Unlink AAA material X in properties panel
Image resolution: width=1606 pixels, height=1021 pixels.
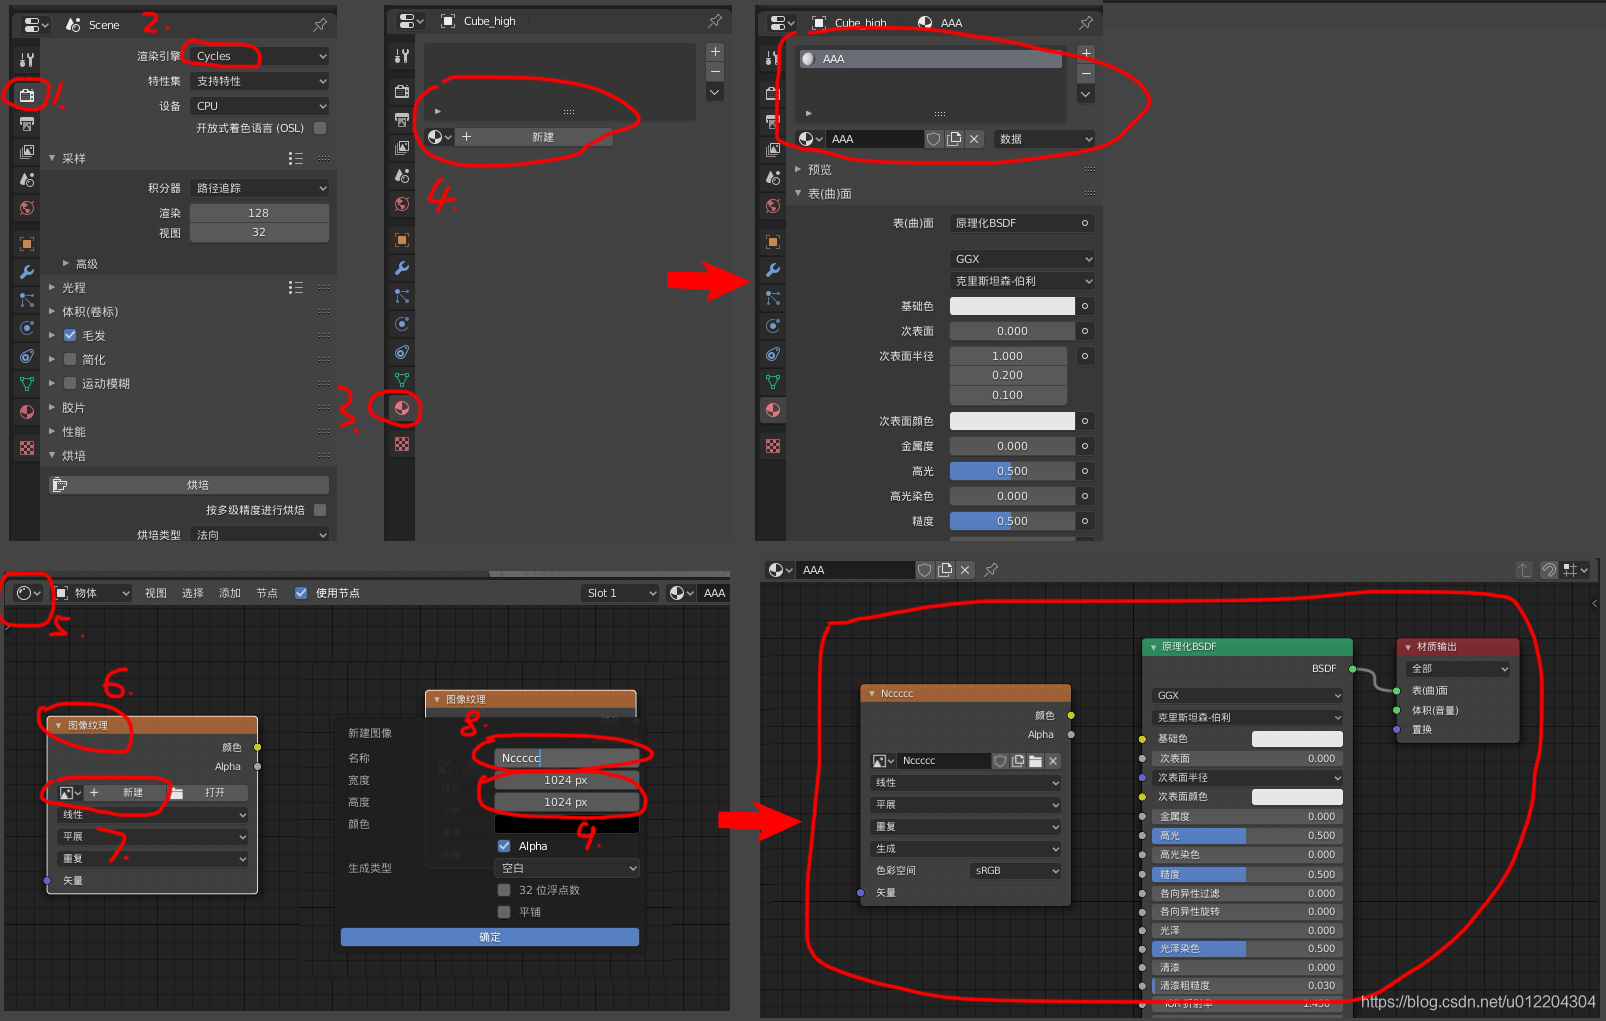pyautogui.click(x=974, y=139)
